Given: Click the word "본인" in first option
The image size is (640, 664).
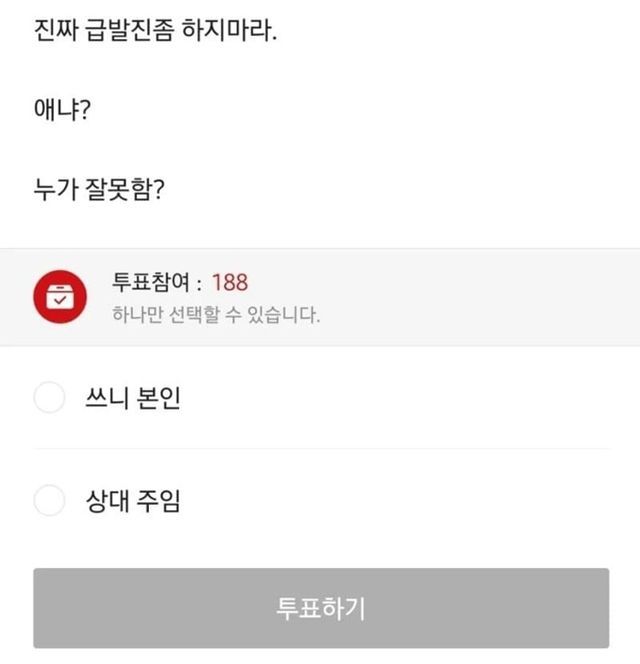Looking at the screenshot, I should tap(158, 399).
